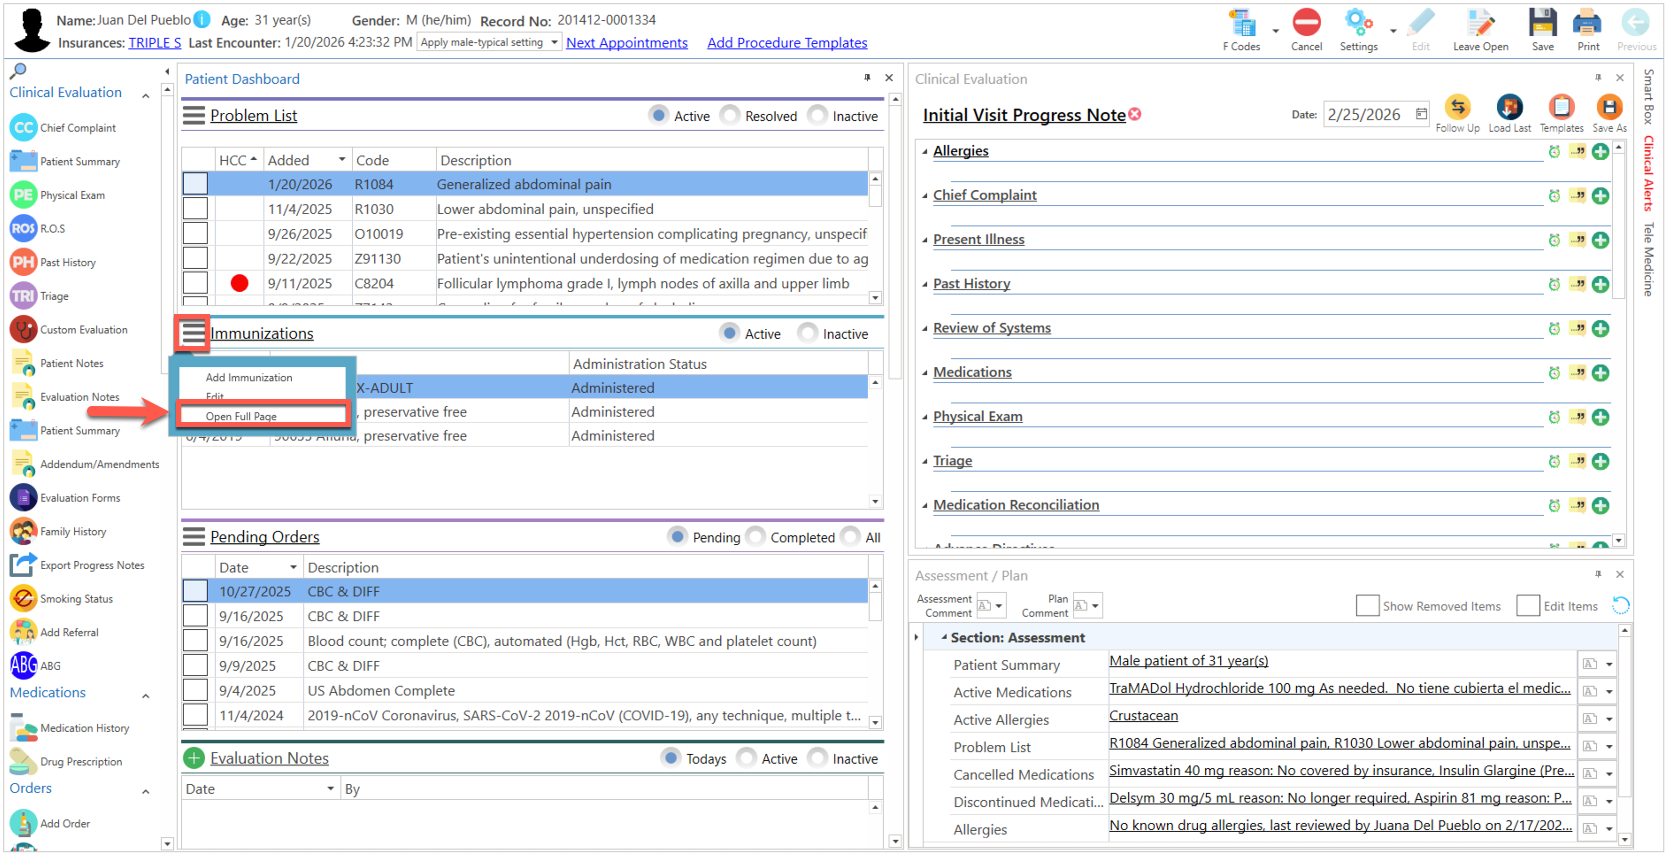The image size is (1668, 855).
Task: Click the Follow Up icon
Action: (x=1457, y=107)
